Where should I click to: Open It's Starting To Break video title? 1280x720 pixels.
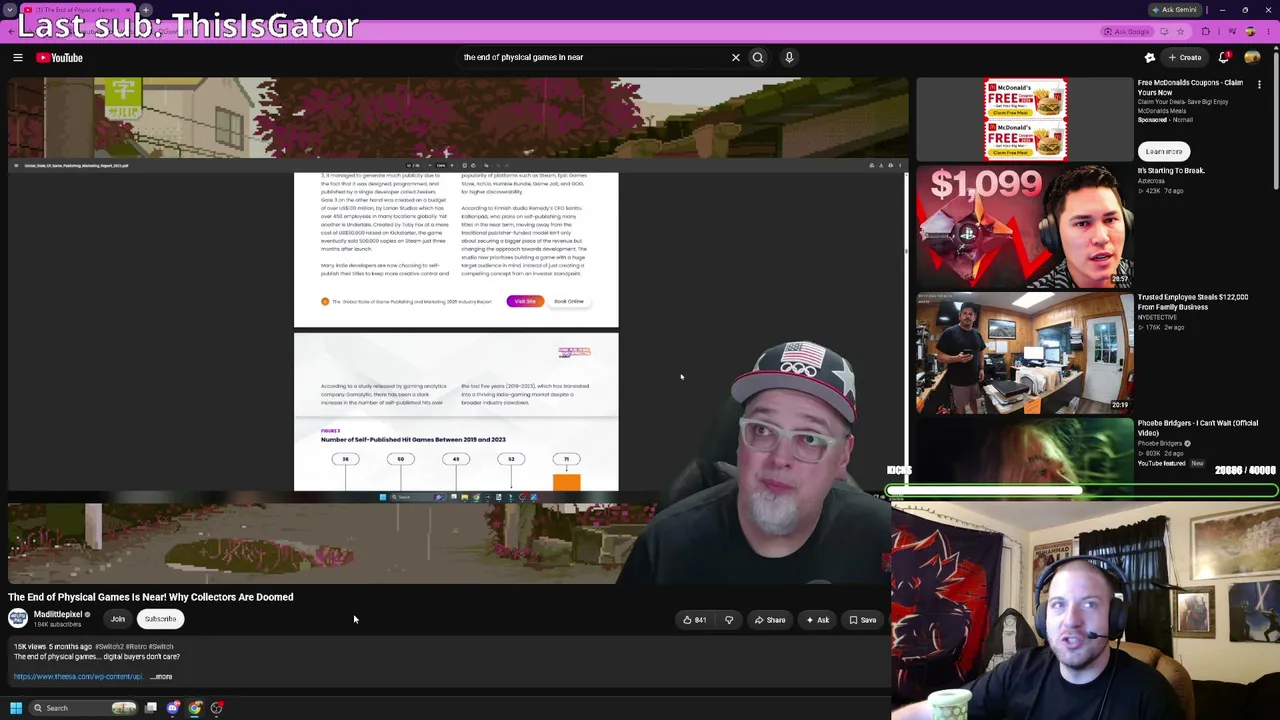[1171, 171]
